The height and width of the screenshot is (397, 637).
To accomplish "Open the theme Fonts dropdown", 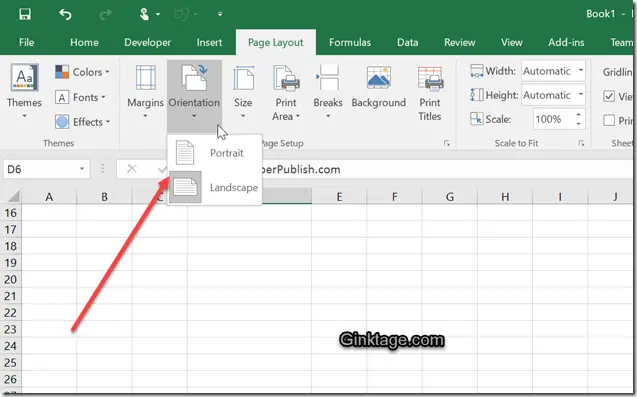I will pos(80,97).
